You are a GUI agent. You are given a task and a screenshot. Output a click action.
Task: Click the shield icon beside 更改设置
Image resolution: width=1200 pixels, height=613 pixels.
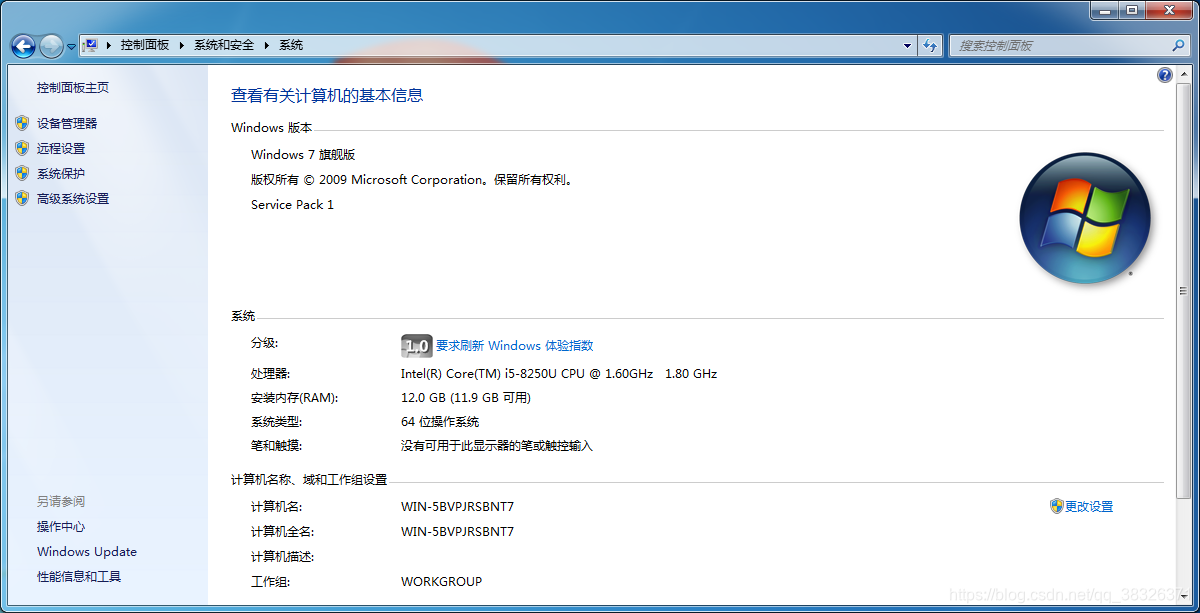click(x=1056, y=507)
